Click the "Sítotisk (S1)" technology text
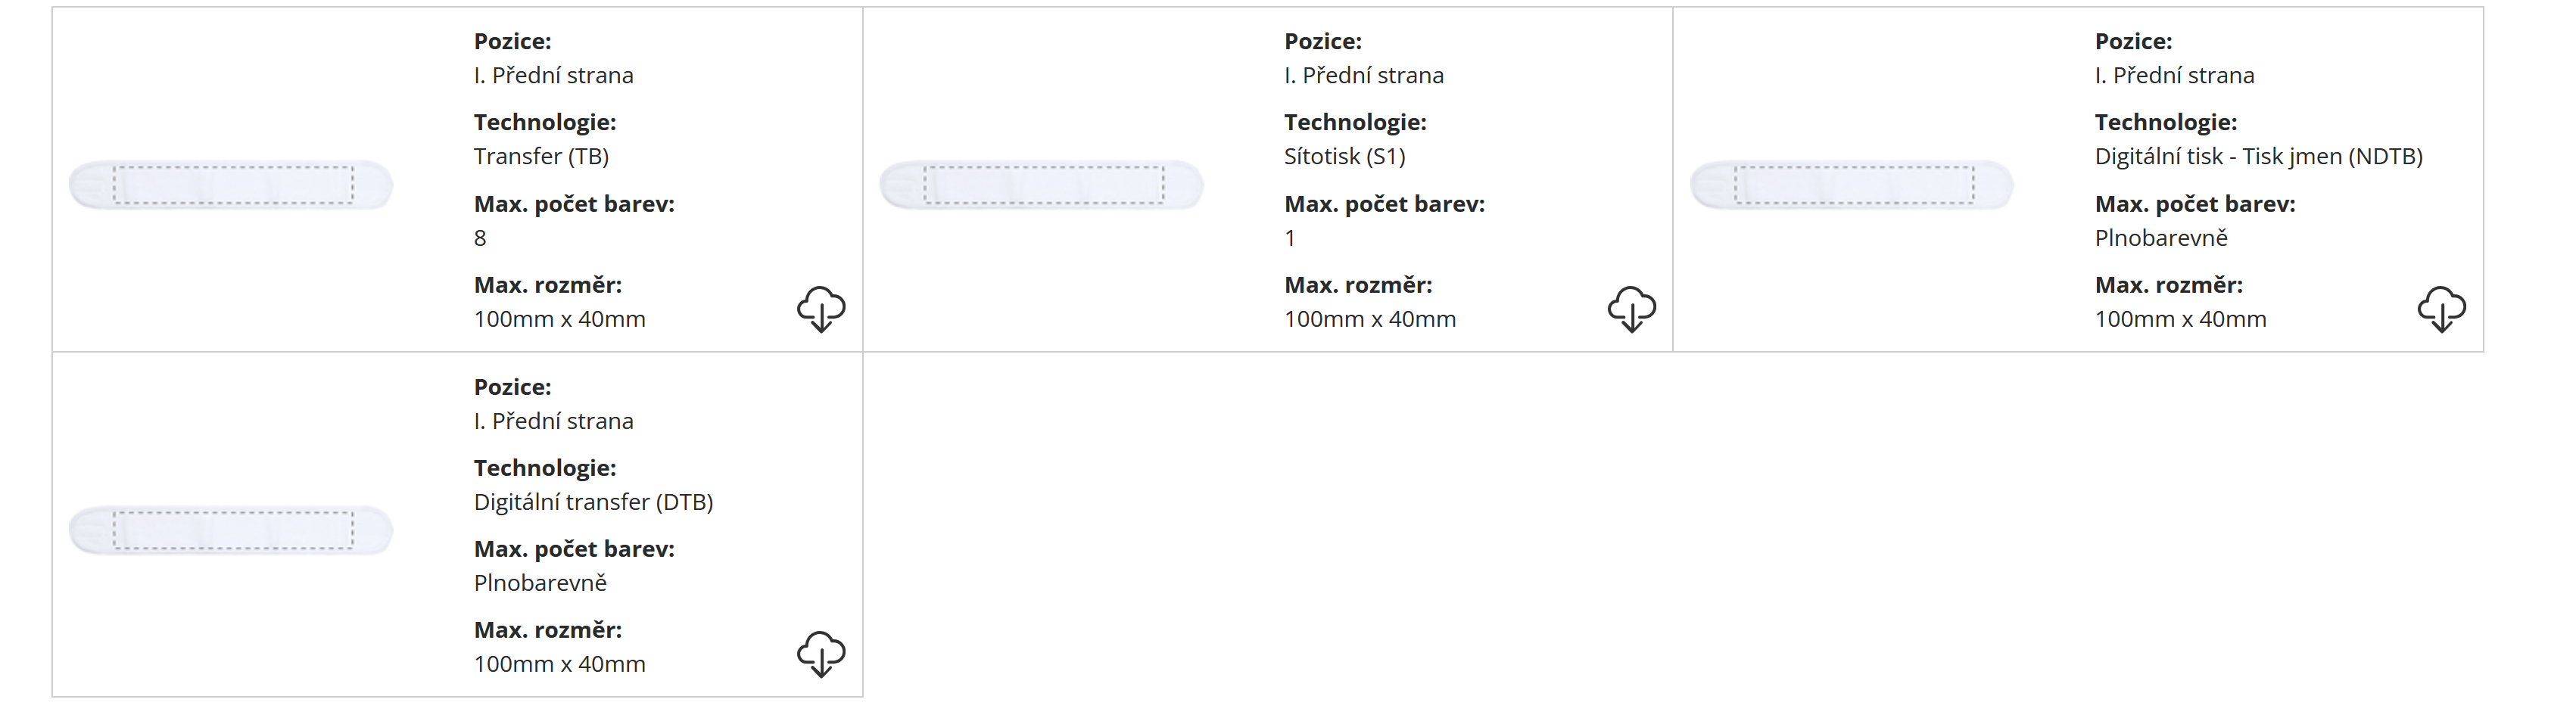Screen dimensions: 2576x718 1344,157
